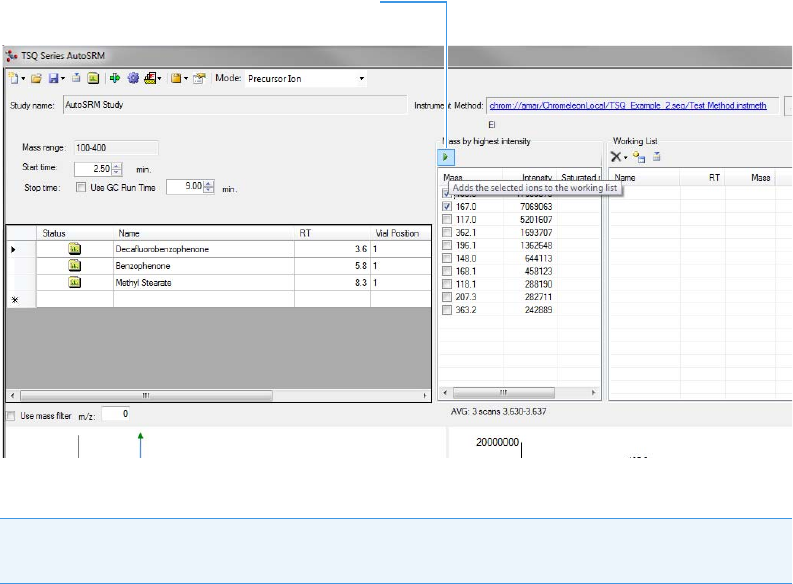Uncheck the 167.0 mass checkbox
This screenshot has width=793, height=584.
(447, 206)
